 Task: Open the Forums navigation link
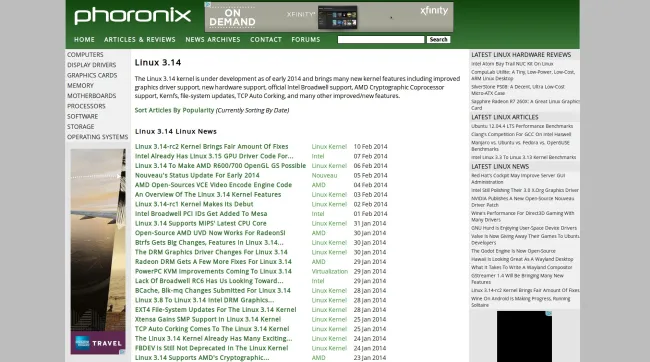306,39
